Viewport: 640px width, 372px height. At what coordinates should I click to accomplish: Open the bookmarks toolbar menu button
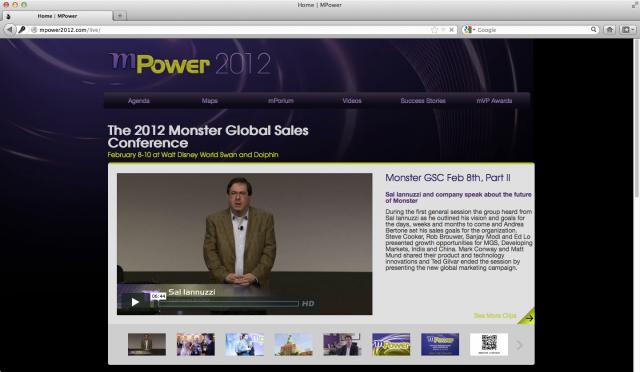pyautogui.click(x=627, y=29)
